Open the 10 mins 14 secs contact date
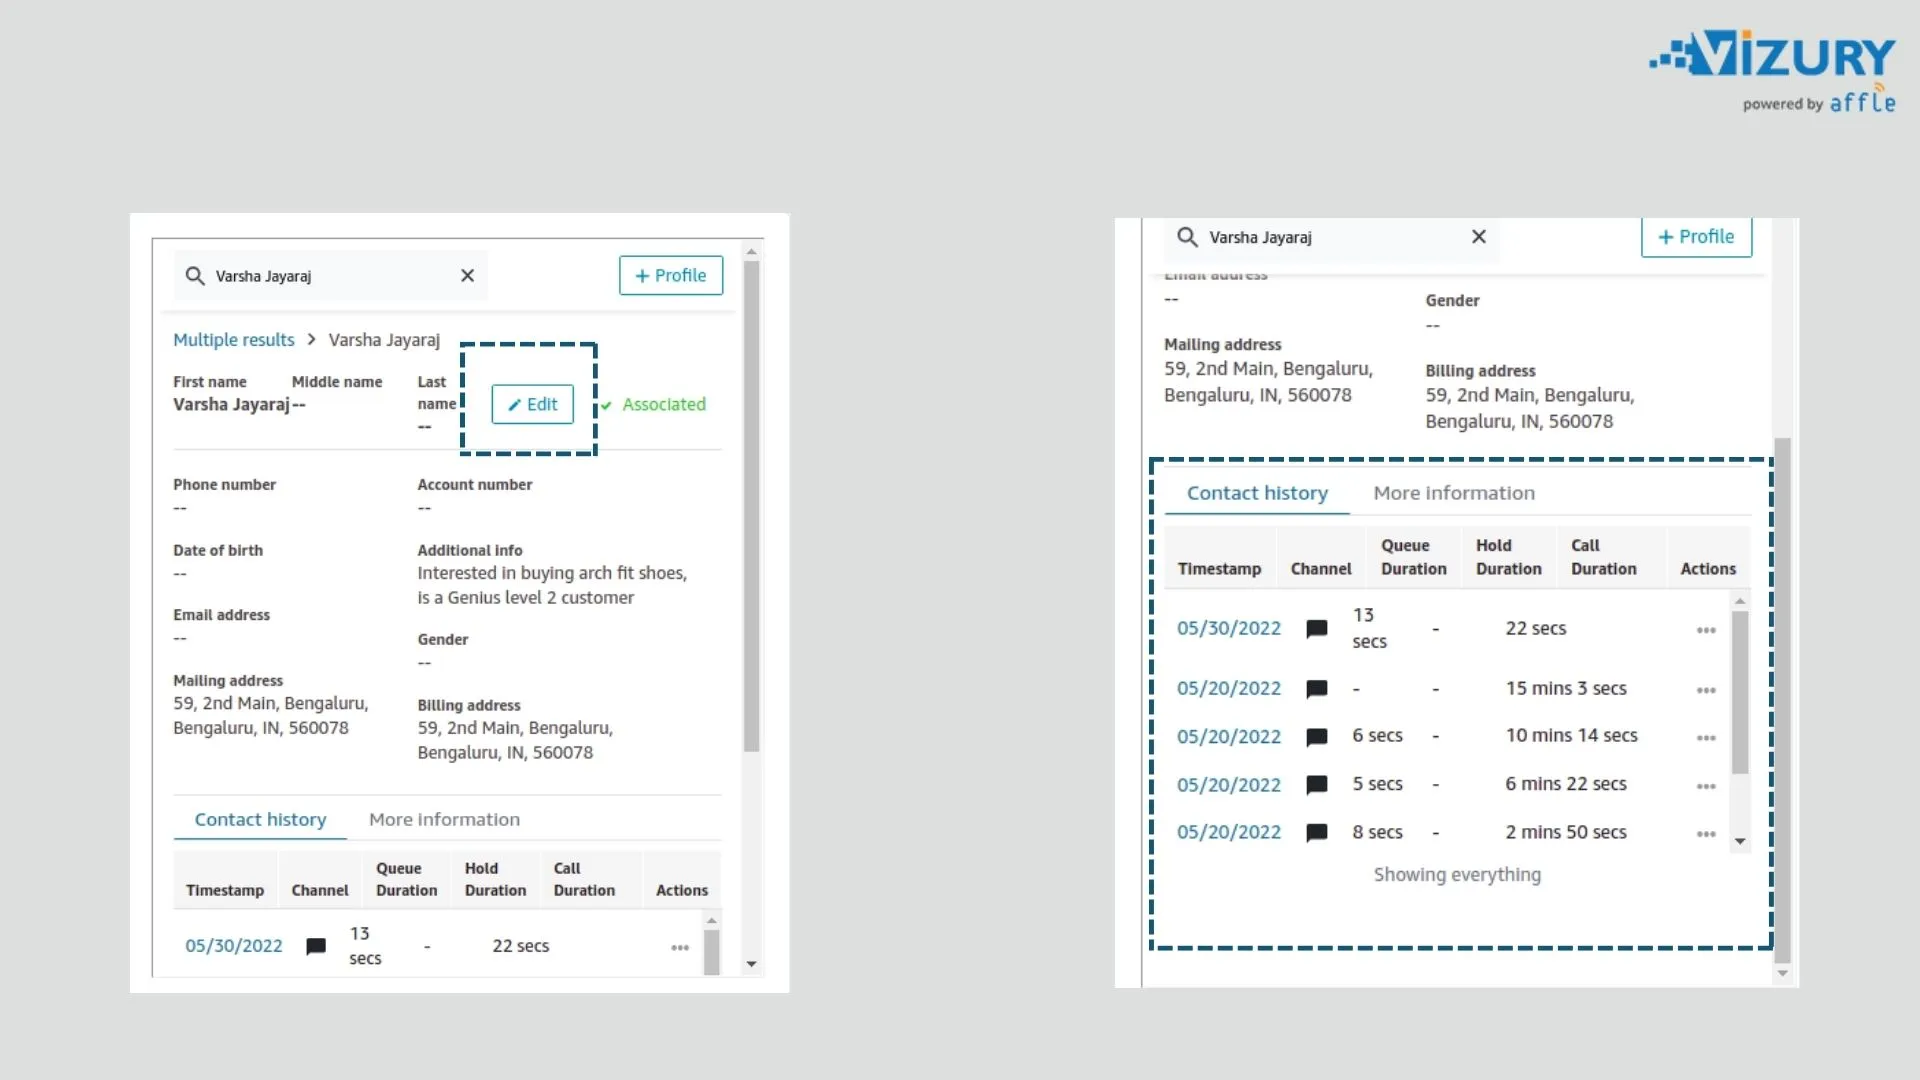 [x=1229, y=737]
